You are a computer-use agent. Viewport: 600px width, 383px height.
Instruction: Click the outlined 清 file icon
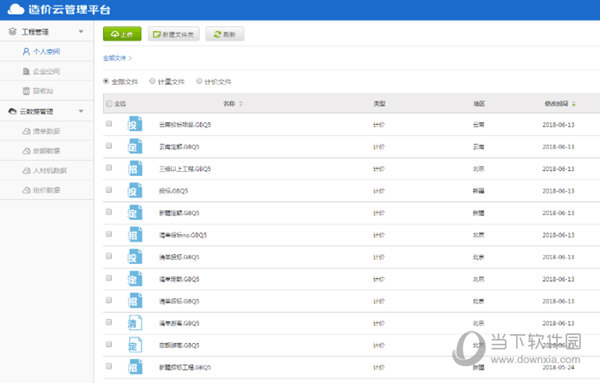(135, 323)
